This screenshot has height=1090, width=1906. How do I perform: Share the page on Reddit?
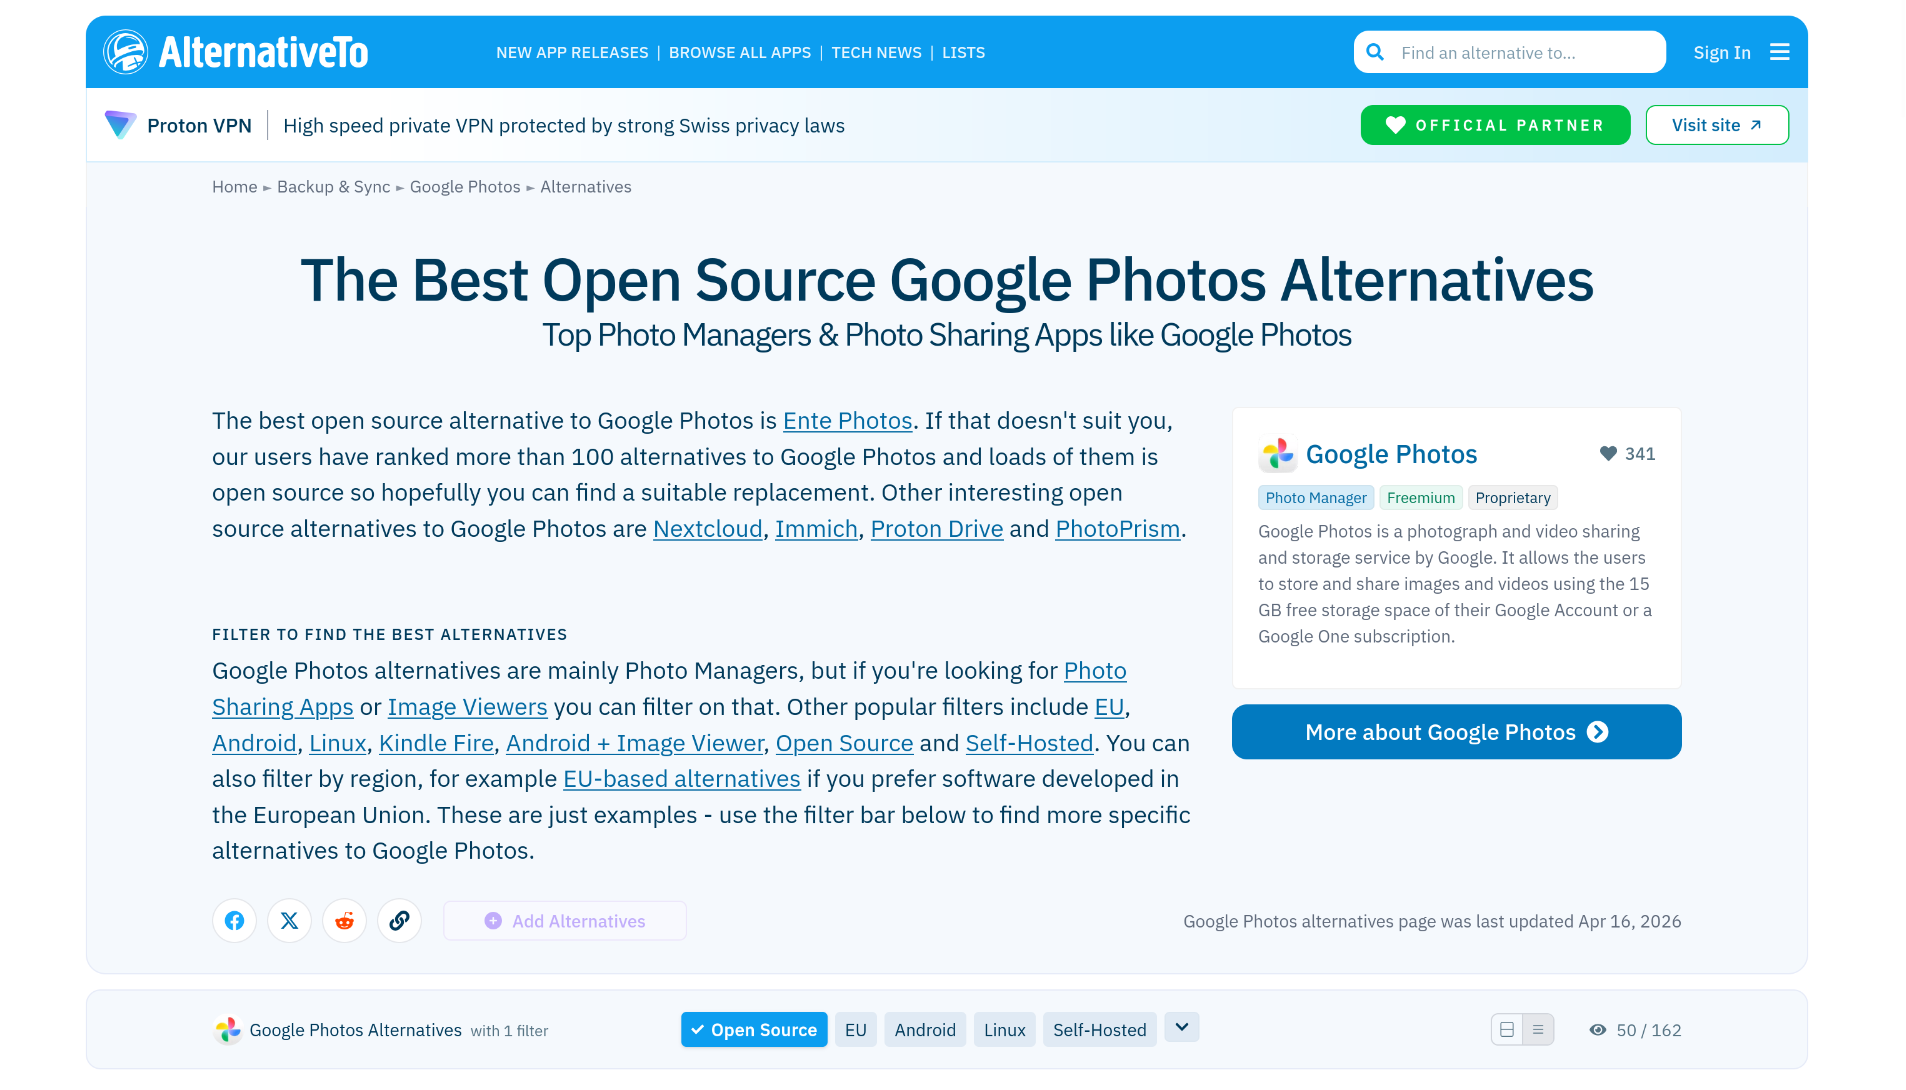click(x=344, y=921)
